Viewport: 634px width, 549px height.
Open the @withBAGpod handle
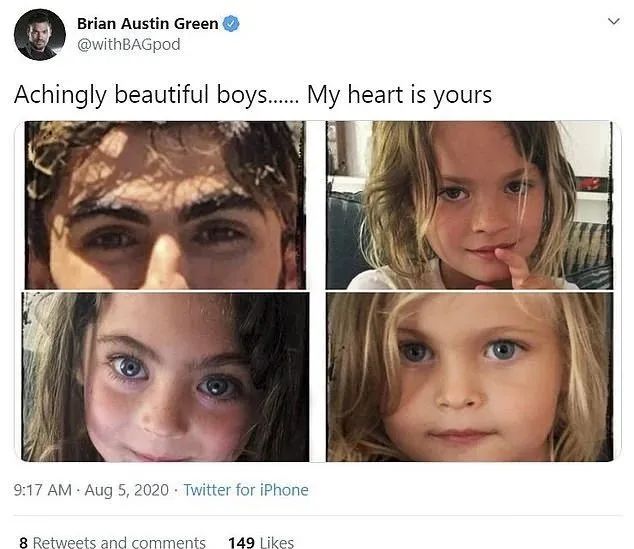pos(129,44)
